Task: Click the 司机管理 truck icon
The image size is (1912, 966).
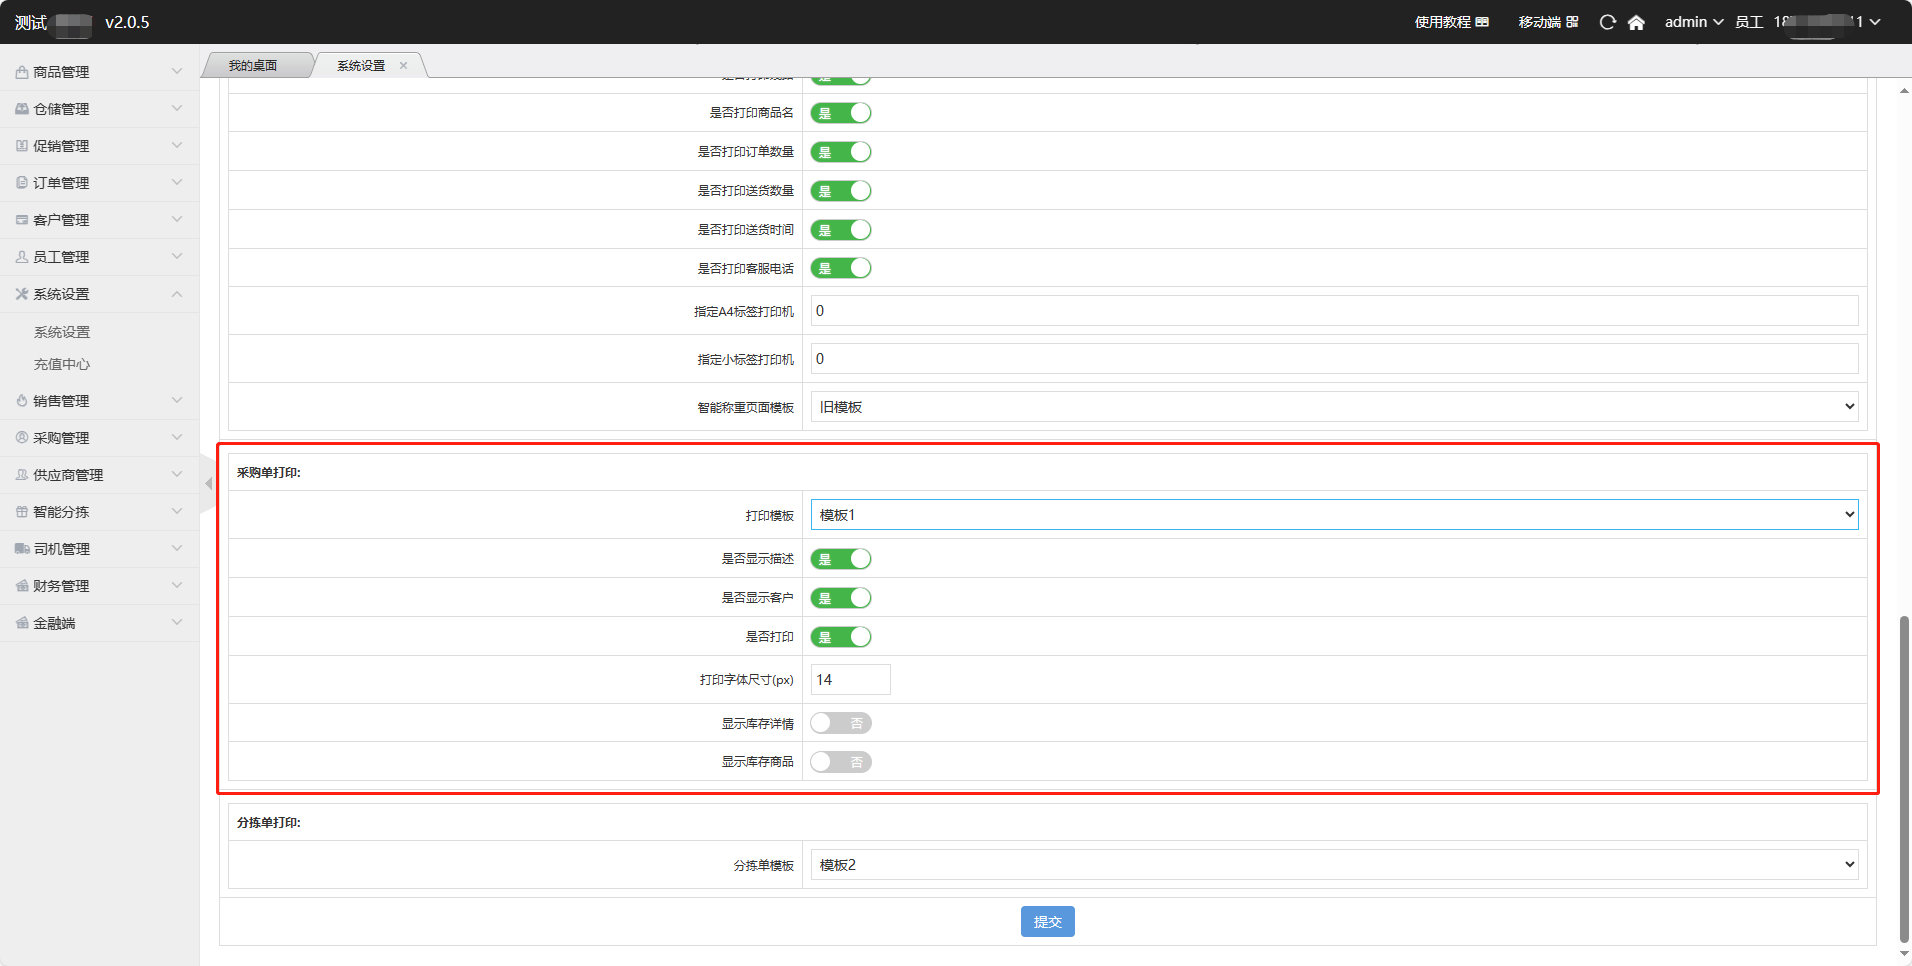Action: [21, 549]
